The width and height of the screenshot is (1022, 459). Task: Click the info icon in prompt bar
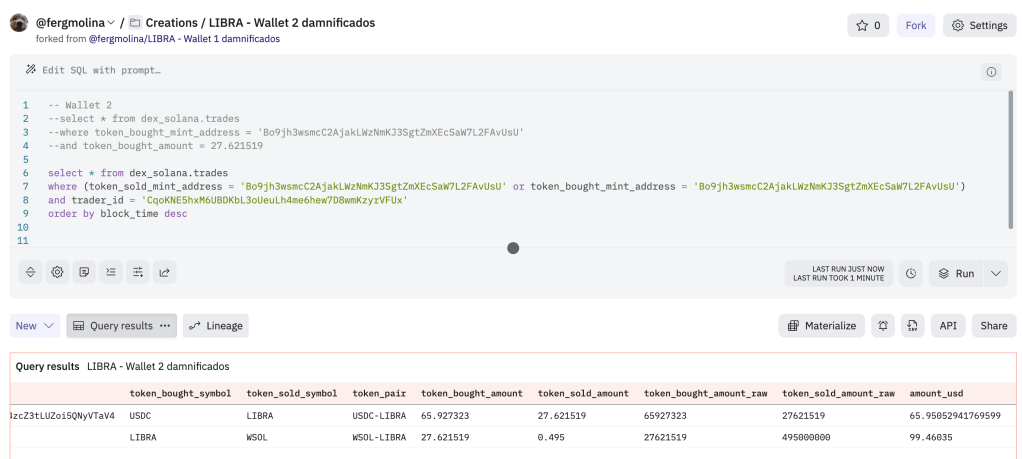point(991,71)
